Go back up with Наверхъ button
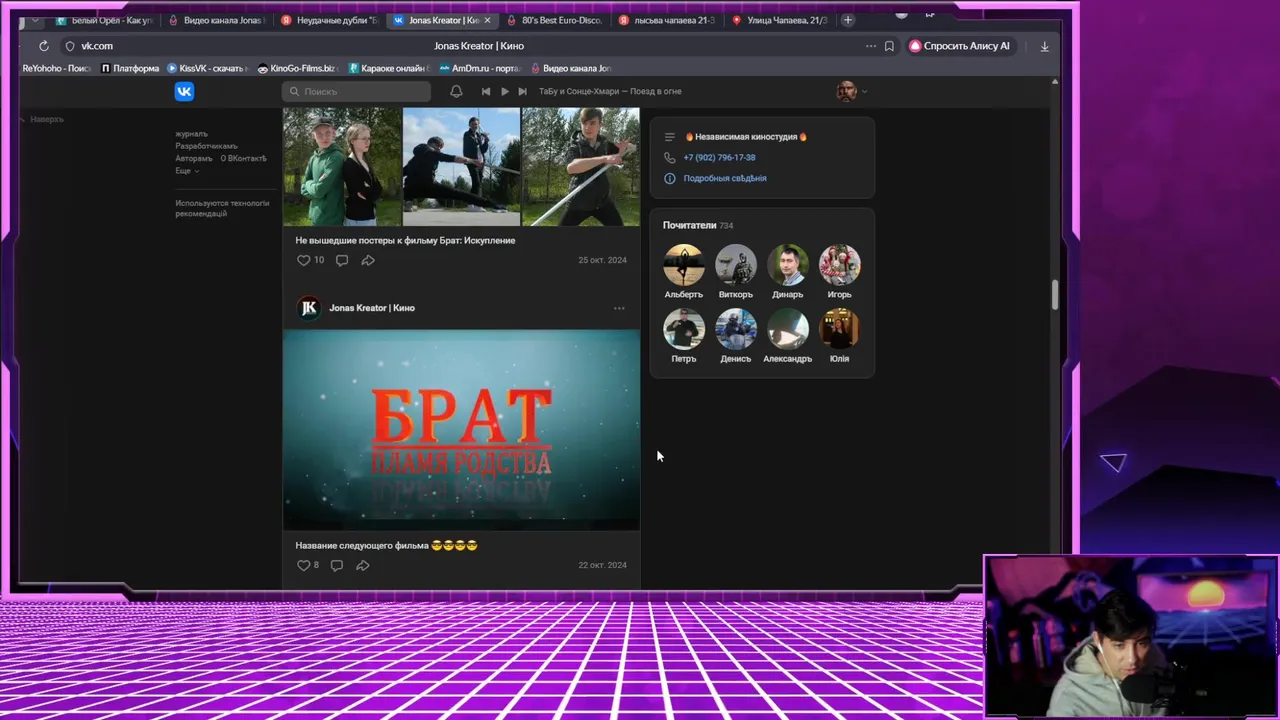The image size is (1280, 720). (x=42, y=119)
